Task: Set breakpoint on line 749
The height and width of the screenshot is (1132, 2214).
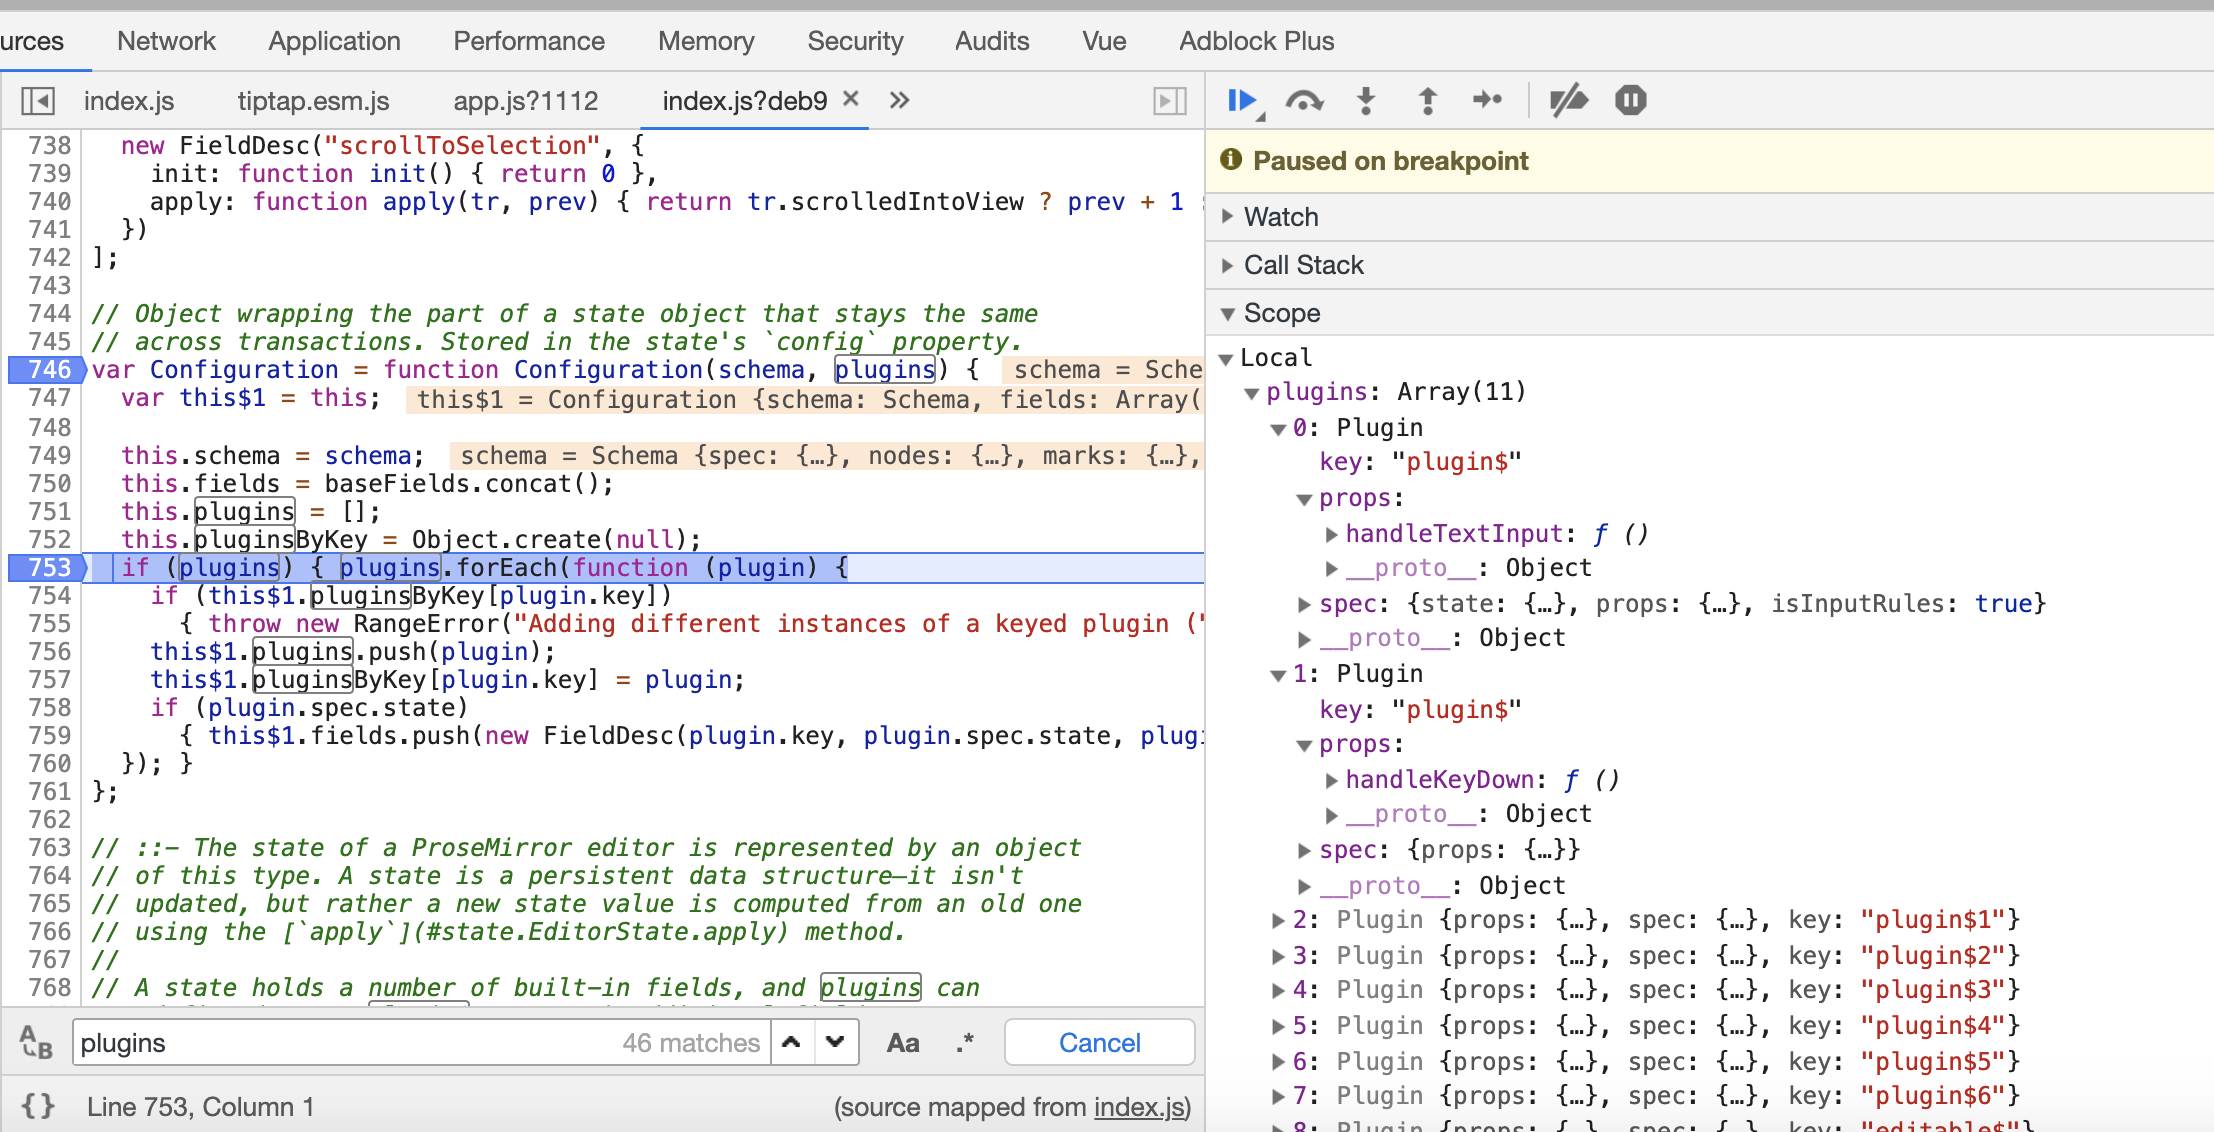Action: point(49,456)
